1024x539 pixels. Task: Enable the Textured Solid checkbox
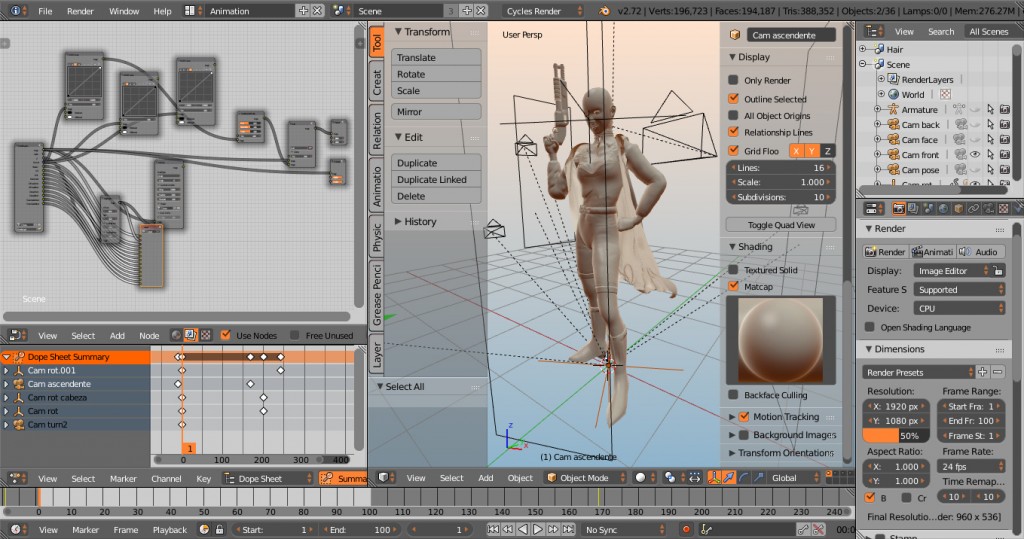(x=733, y=269)
